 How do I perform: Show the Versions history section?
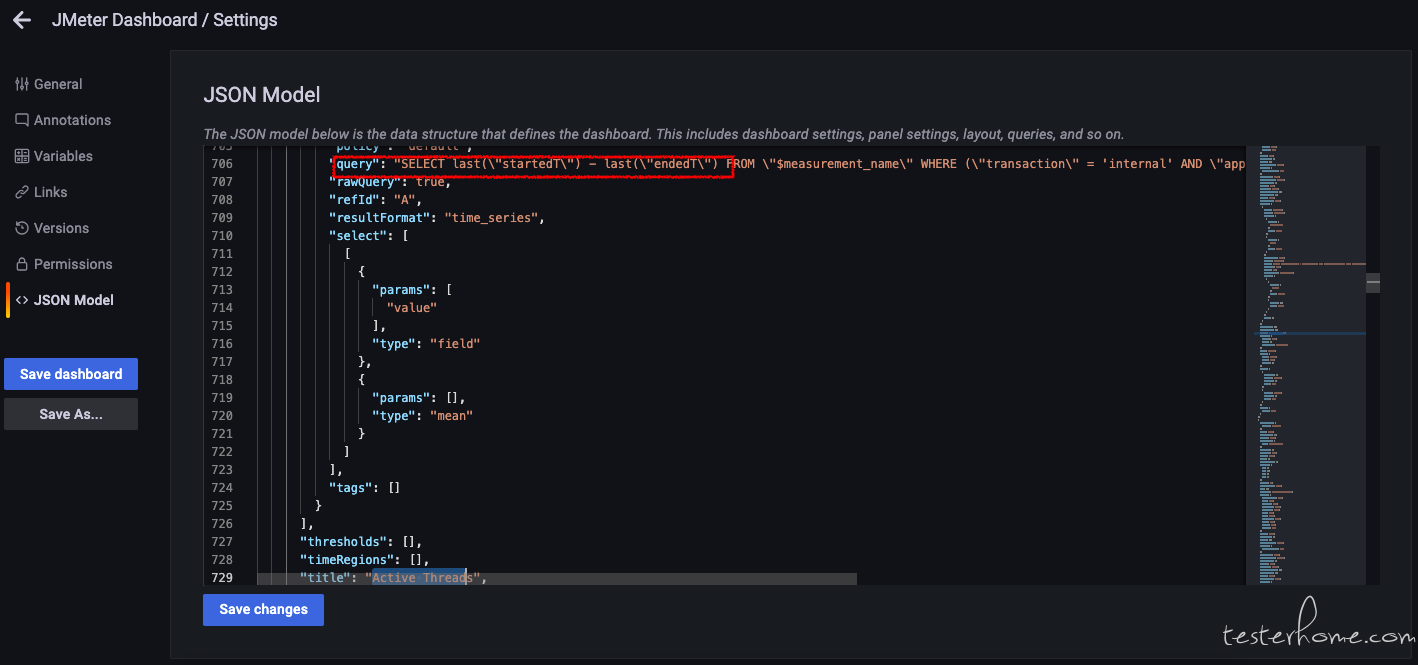(52, 228)
